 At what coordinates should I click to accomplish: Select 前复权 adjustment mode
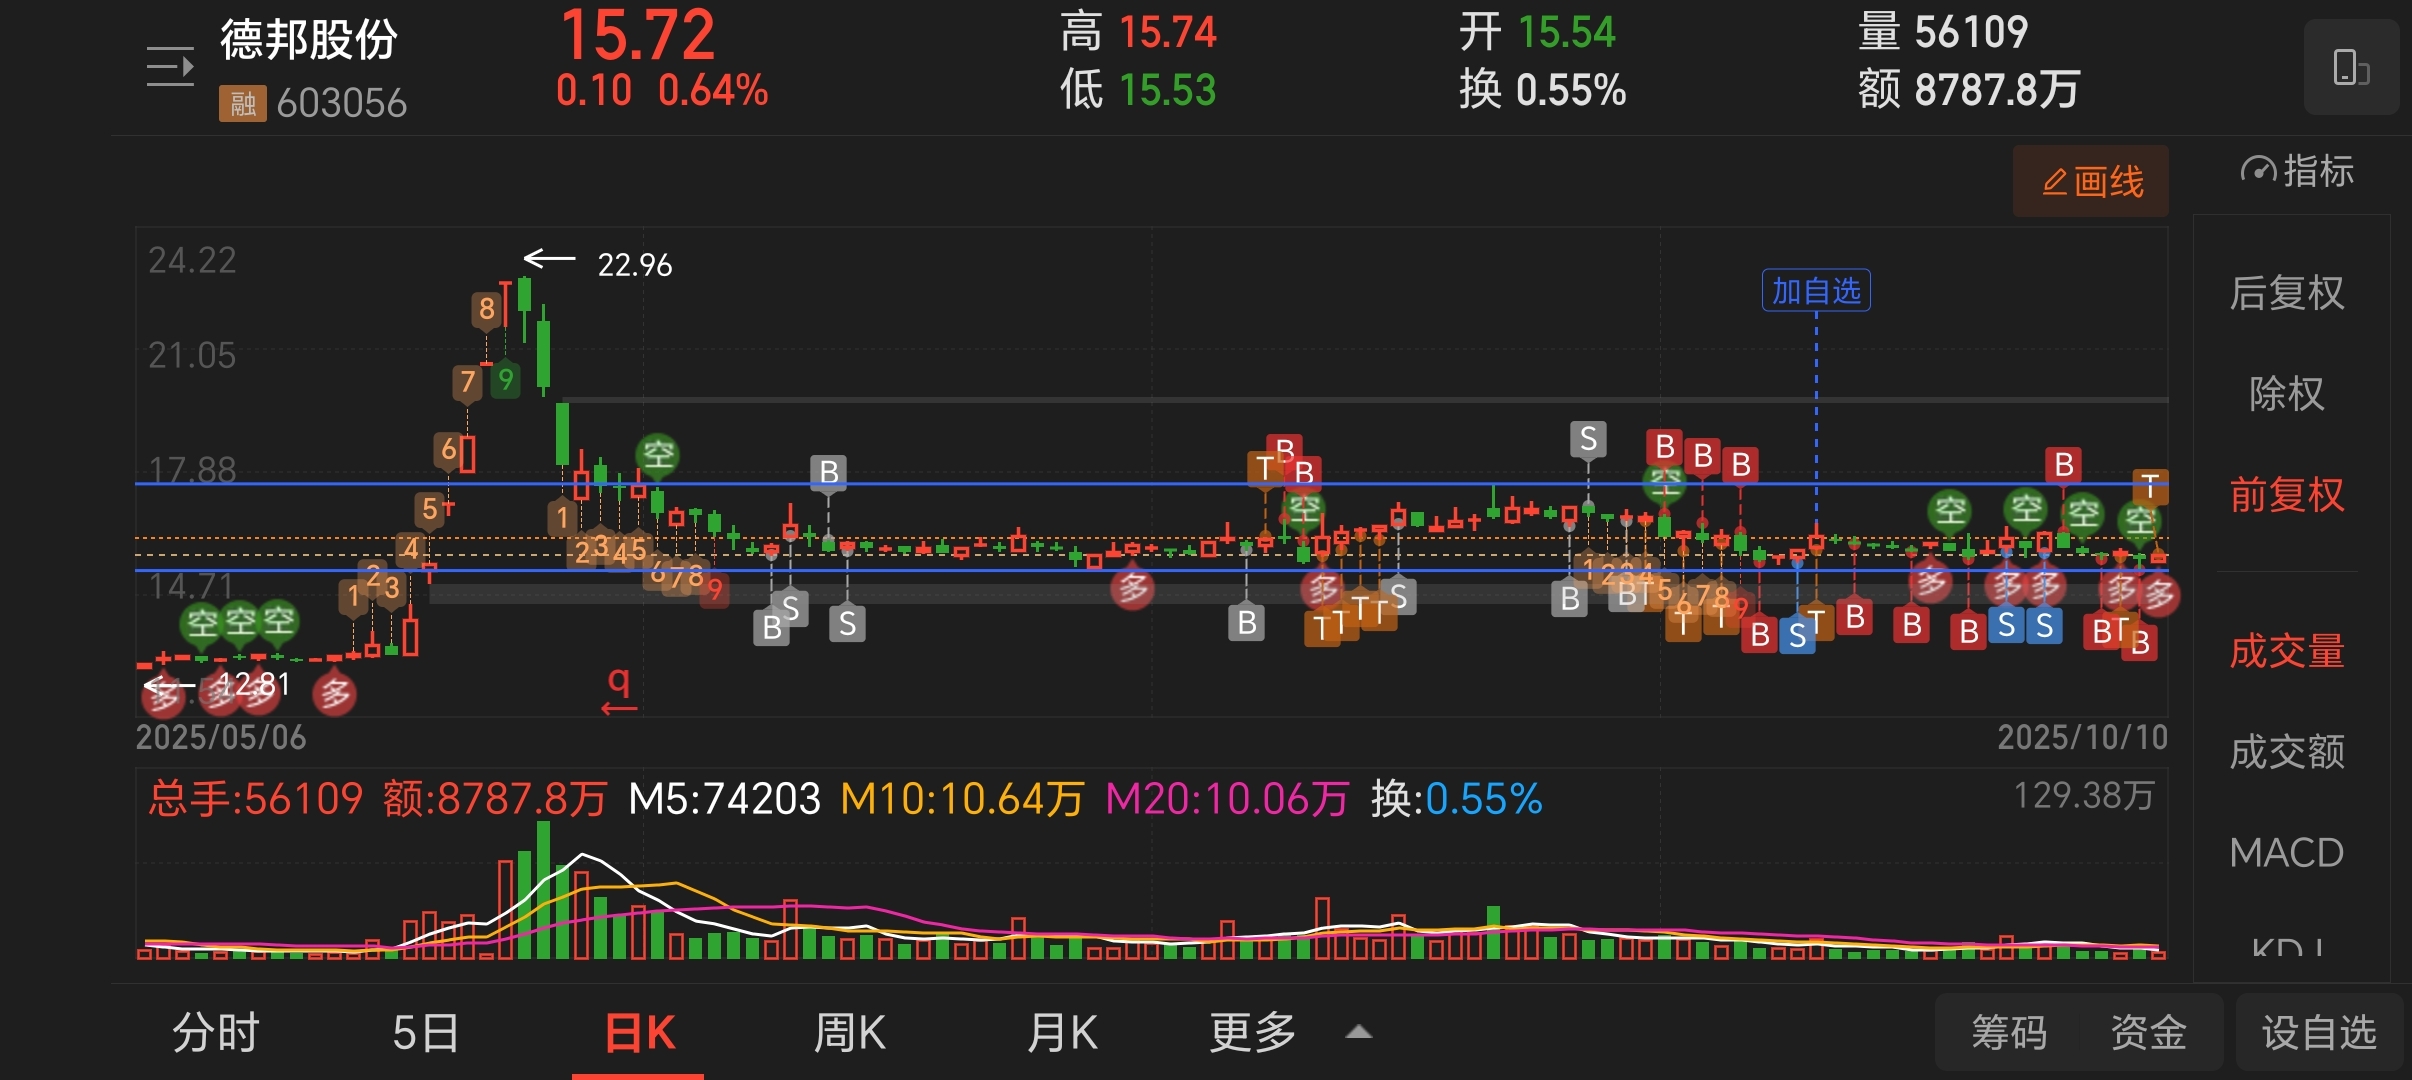point(2286,495)
